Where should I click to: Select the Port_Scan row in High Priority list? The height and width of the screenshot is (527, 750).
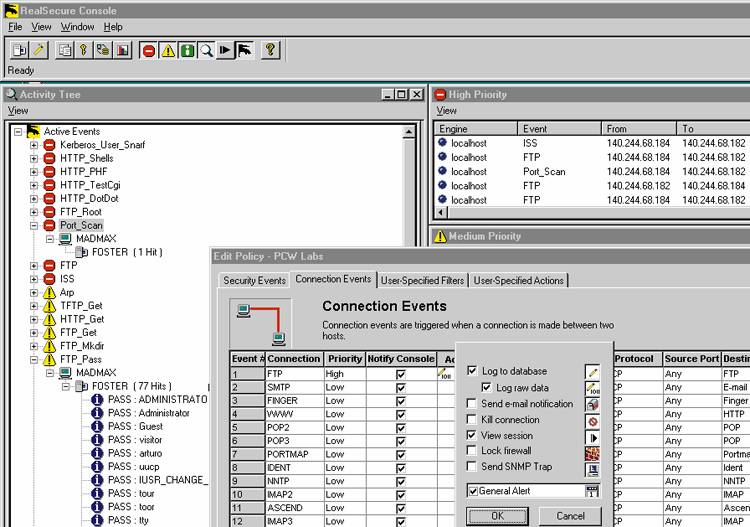[544, 172]
